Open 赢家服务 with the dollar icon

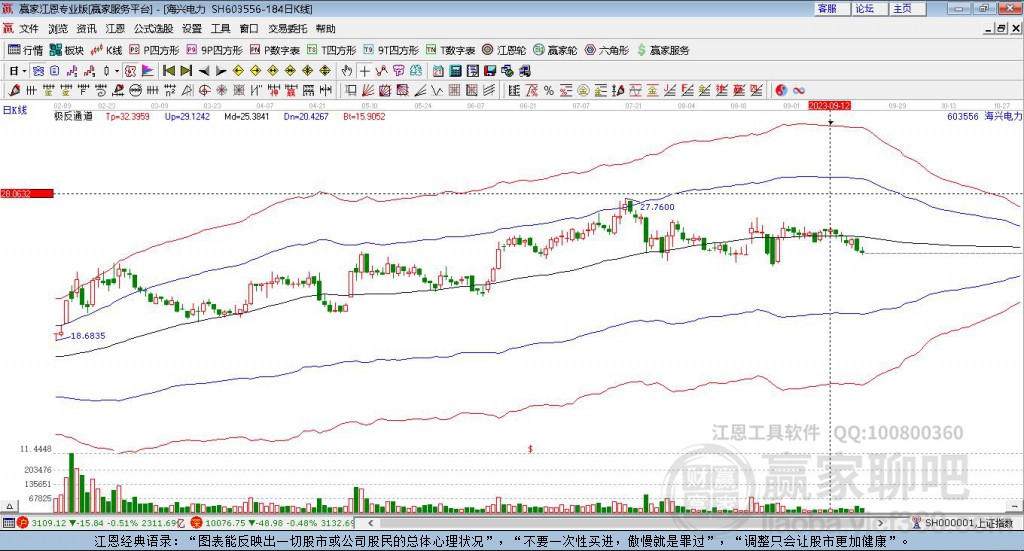pyautogui.click(x=663, y=50)
